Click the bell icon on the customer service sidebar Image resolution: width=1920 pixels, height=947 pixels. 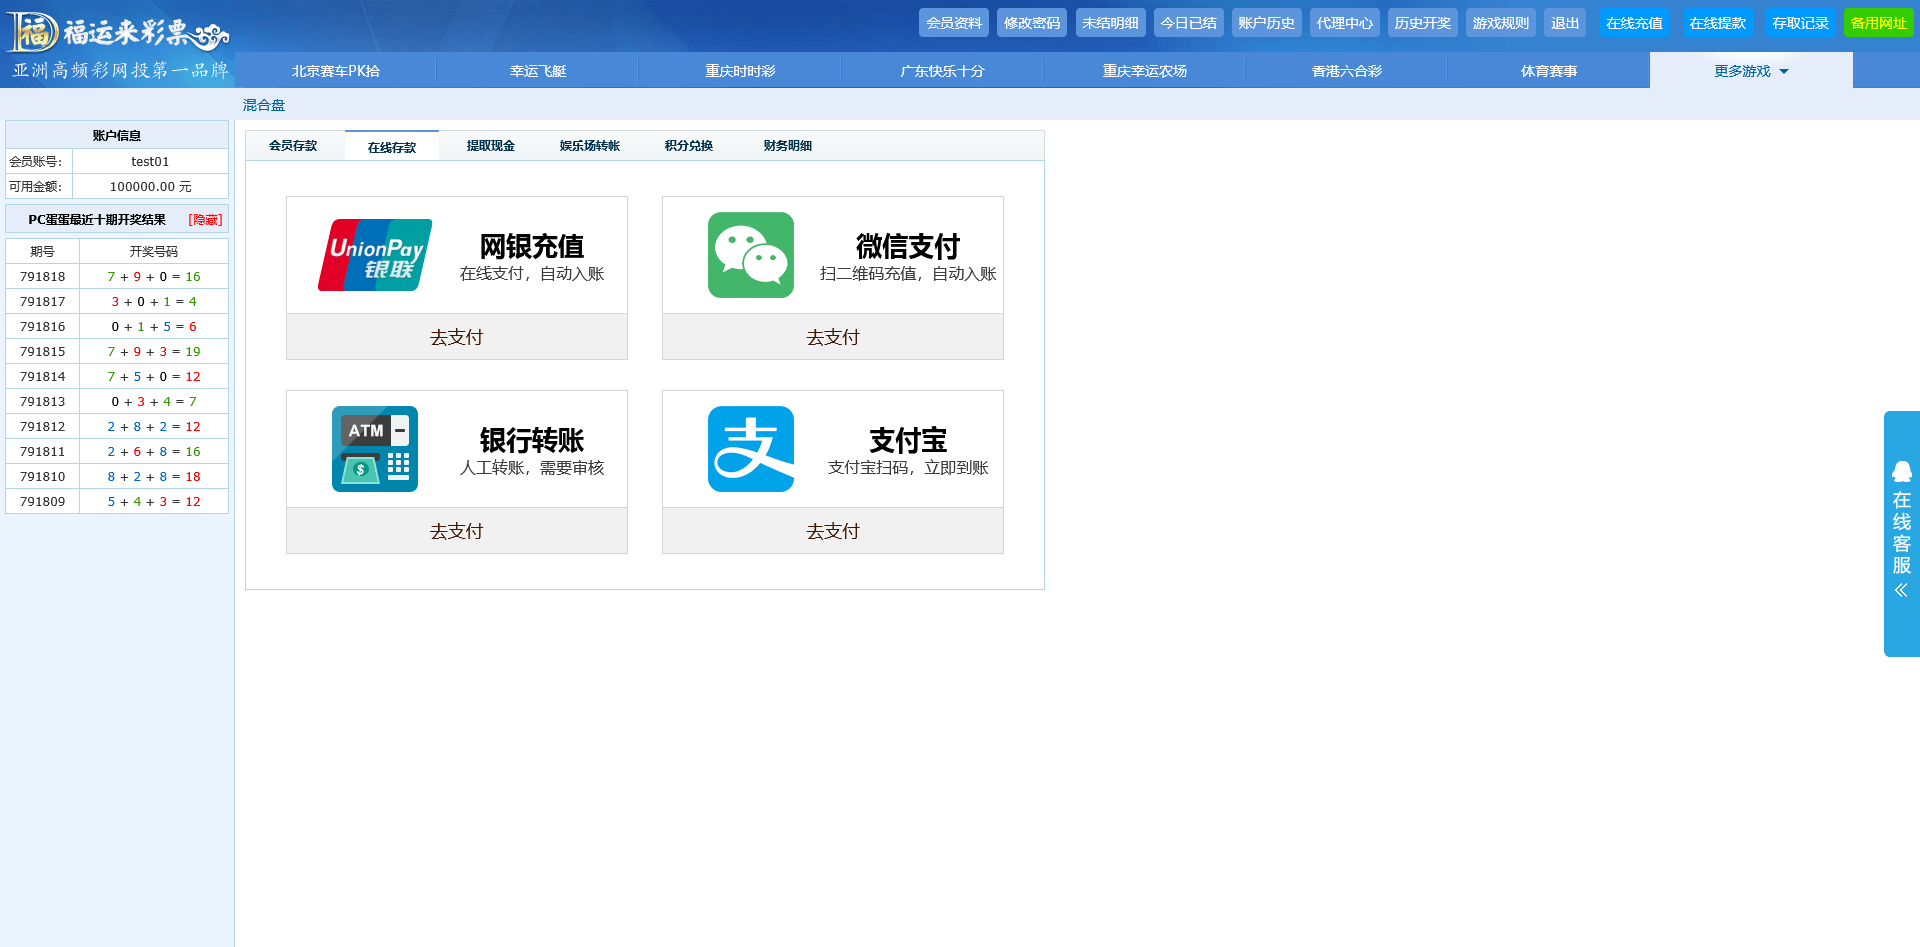(1901, 471)
